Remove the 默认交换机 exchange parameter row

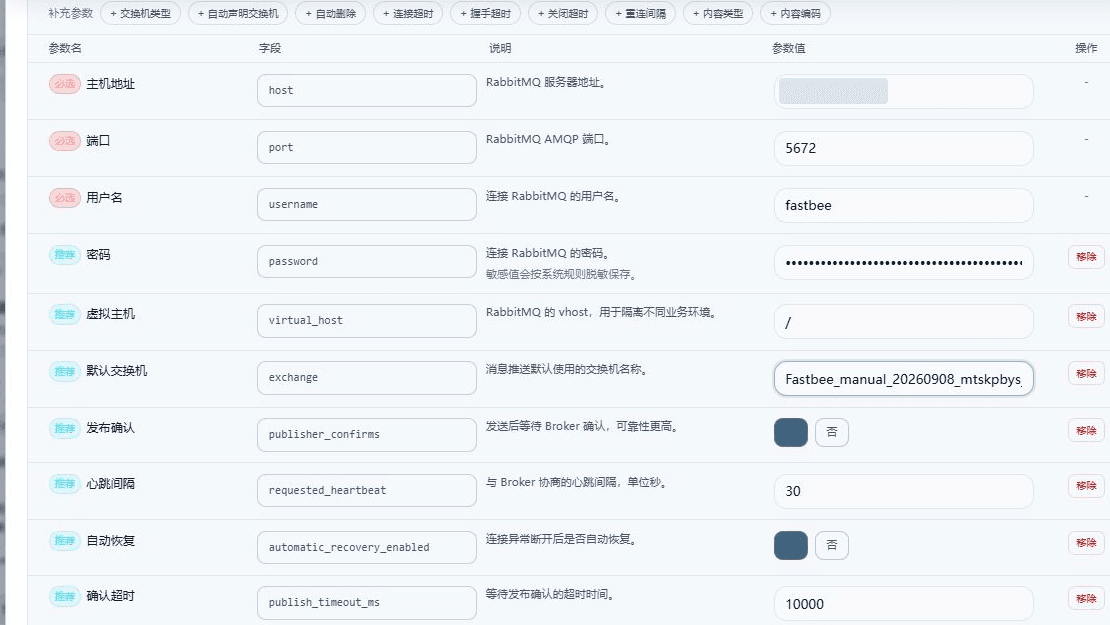1086,373
